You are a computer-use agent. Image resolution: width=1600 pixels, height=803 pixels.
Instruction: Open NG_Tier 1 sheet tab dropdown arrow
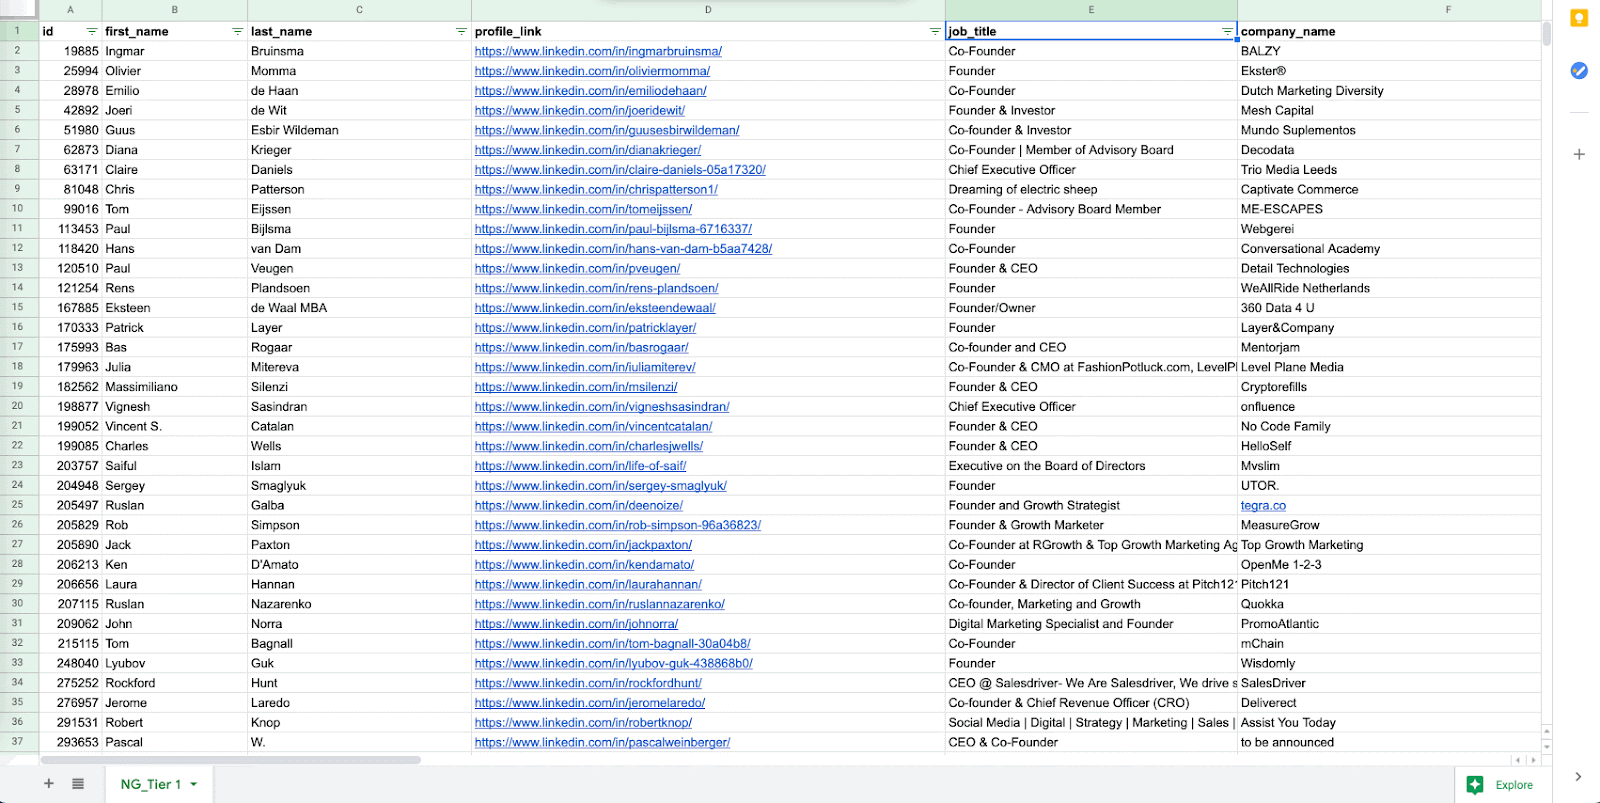point(194,785)
